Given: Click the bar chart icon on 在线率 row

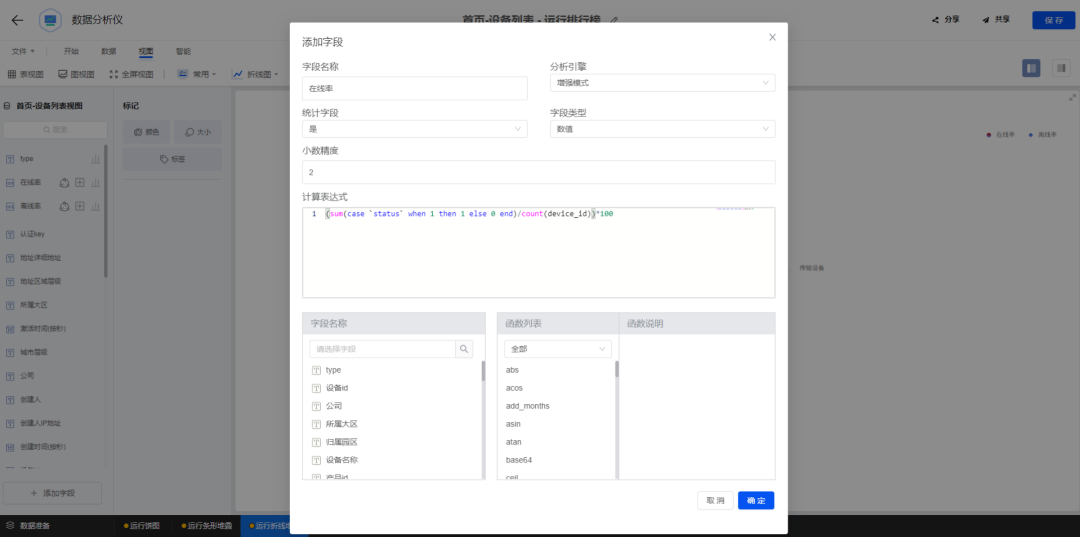Looking at the screenshot, I should click(x=96, y=183).
